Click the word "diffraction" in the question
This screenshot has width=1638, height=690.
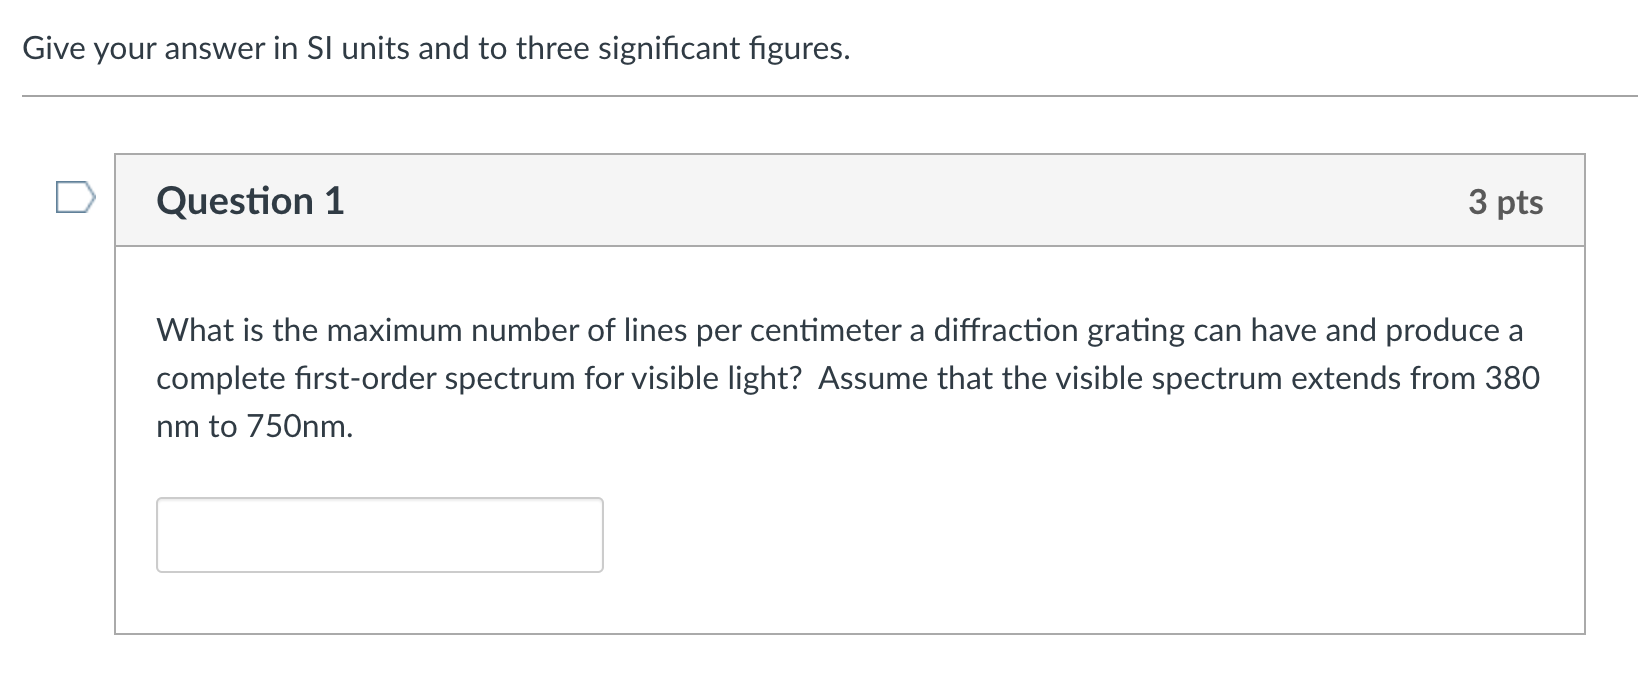1006,330
